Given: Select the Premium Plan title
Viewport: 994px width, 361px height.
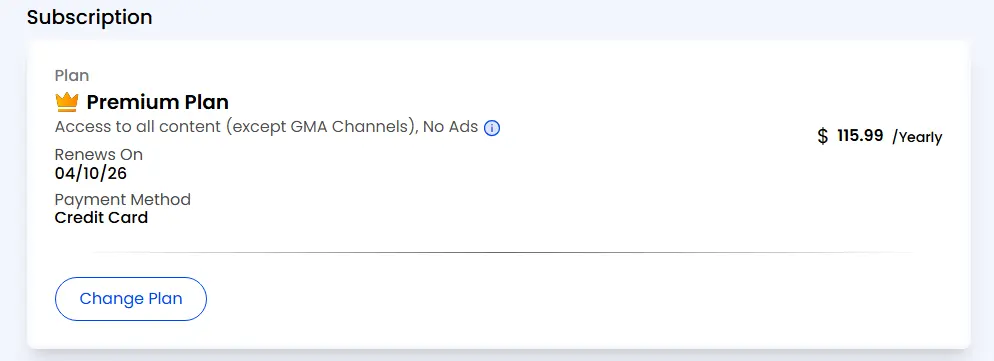Looking at the screenshot, I should pos(157,102).
